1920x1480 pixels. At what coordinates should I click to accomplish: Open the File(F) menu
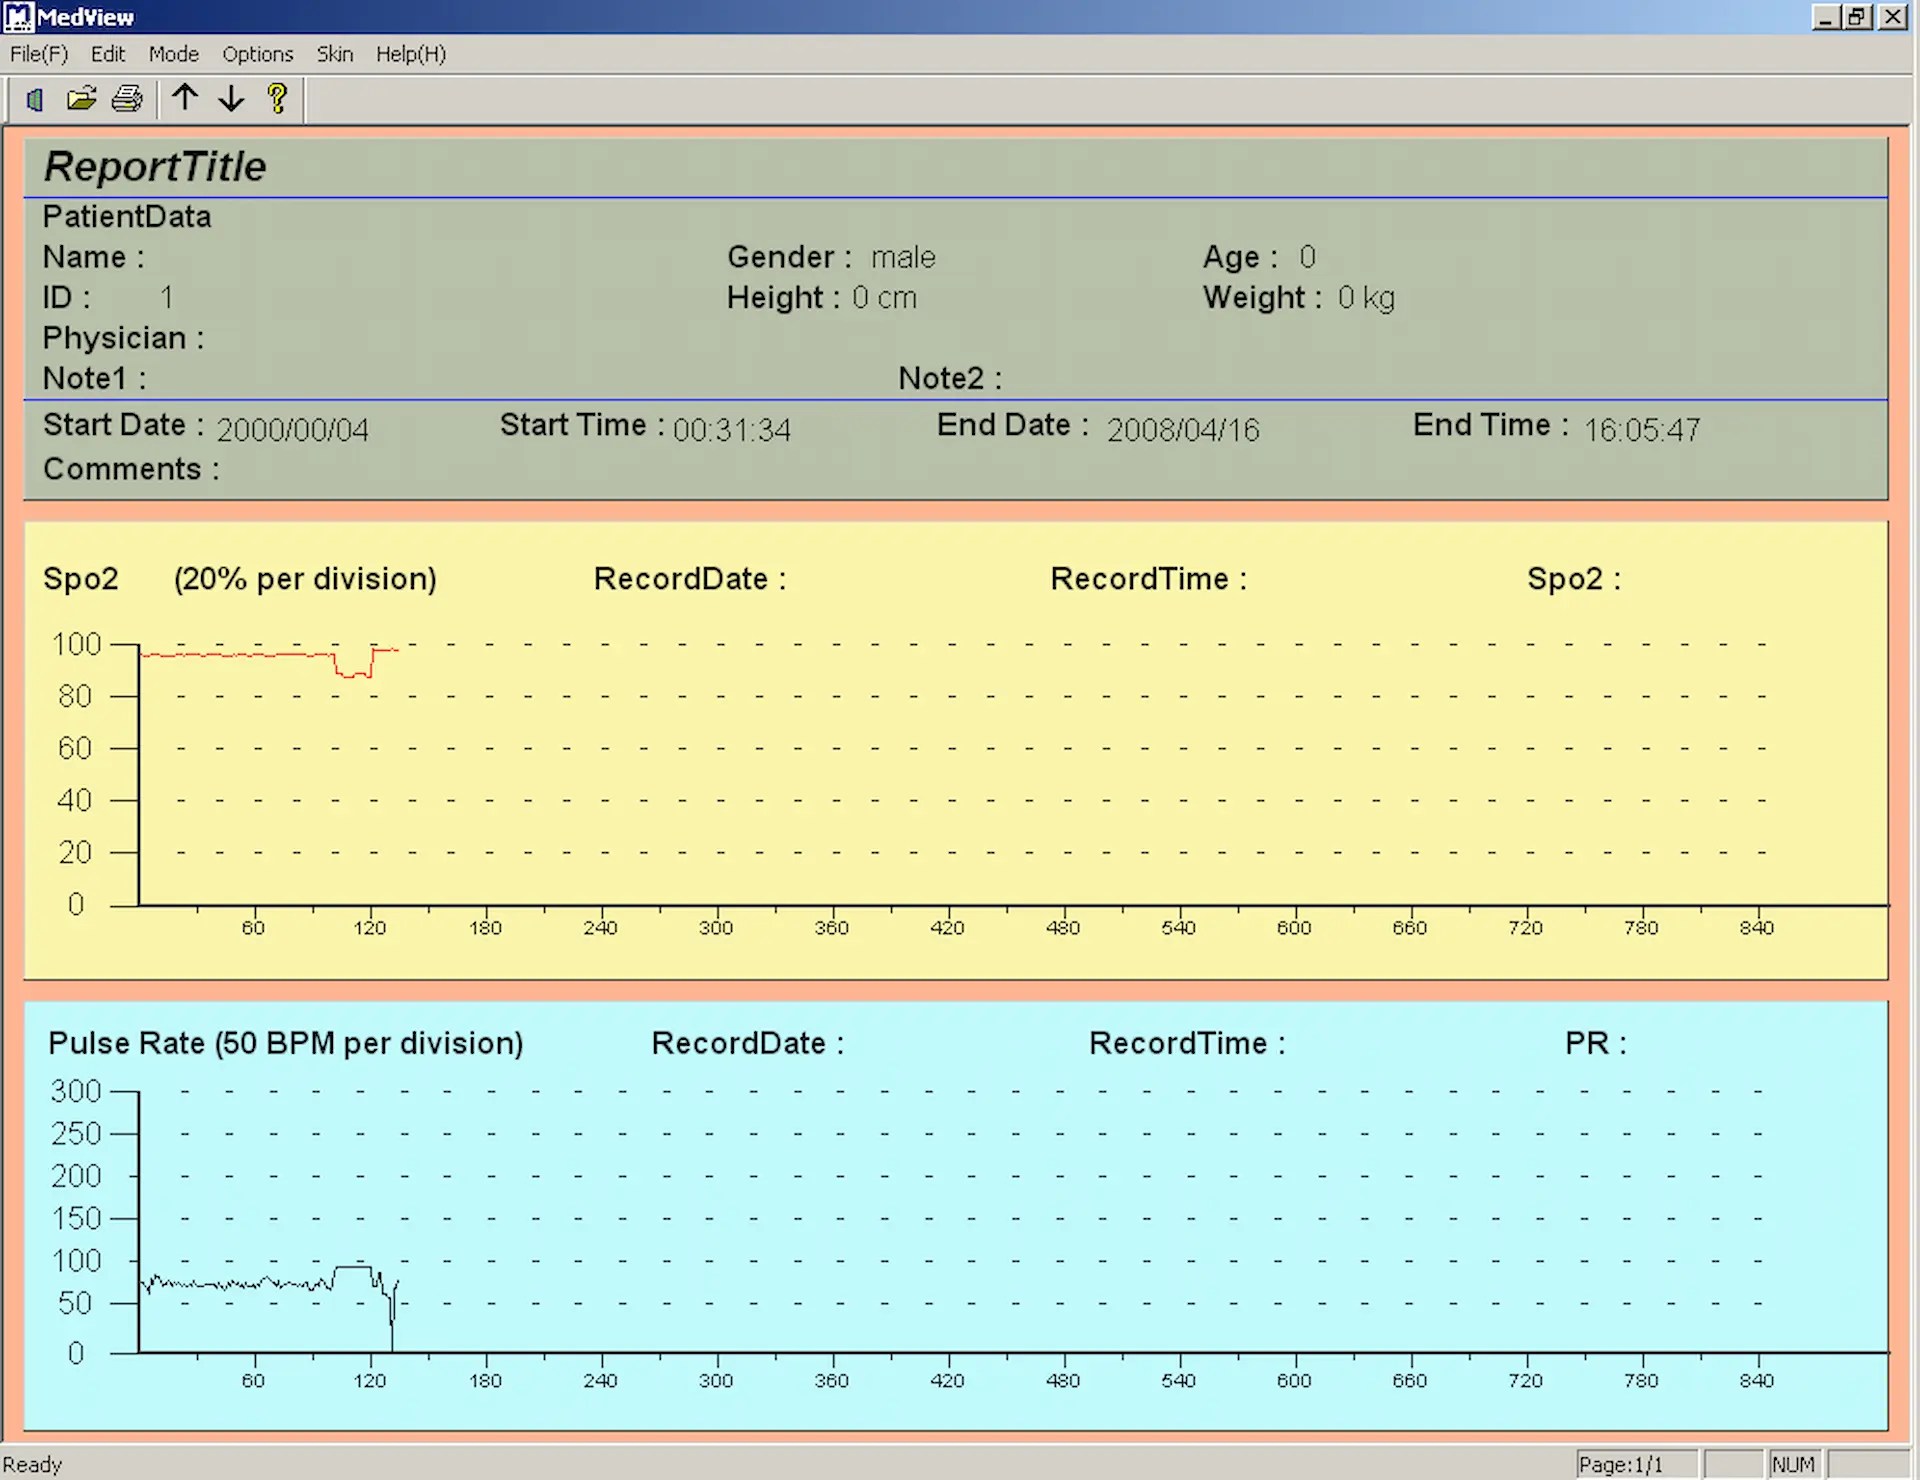[38, 54]
